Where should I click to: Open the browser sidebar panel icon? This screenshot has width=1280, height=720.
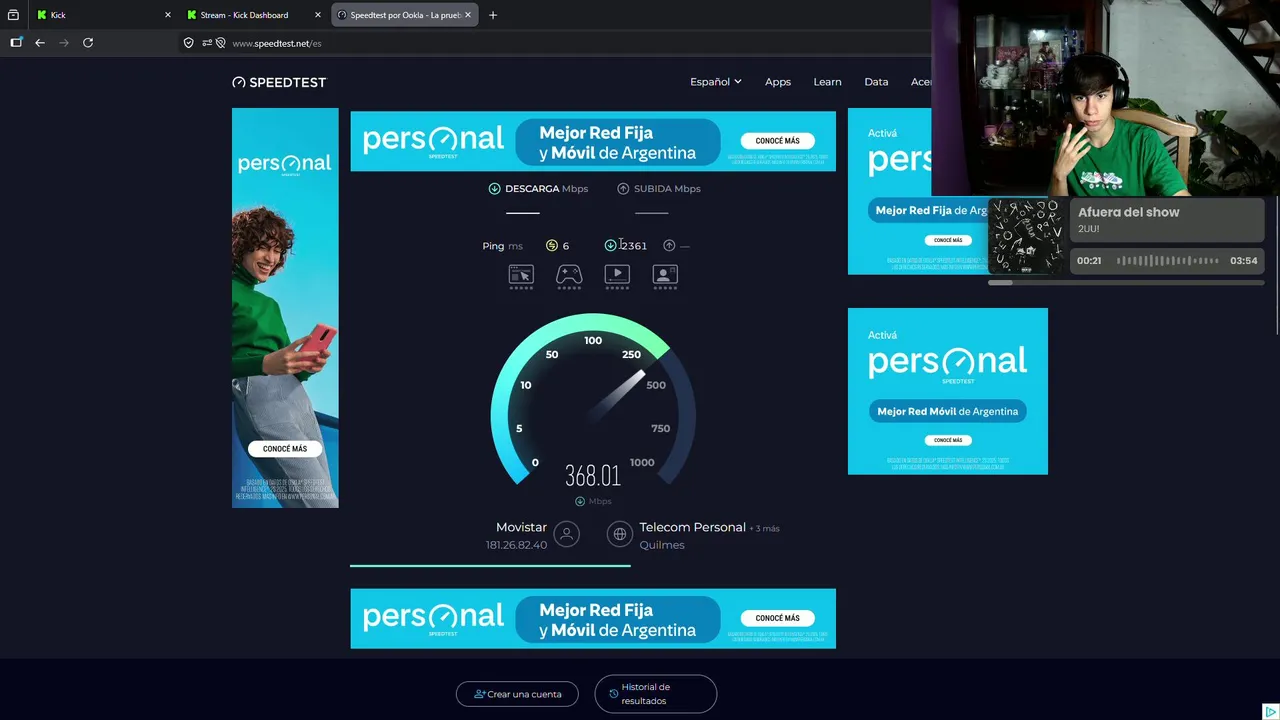[16, 43]
